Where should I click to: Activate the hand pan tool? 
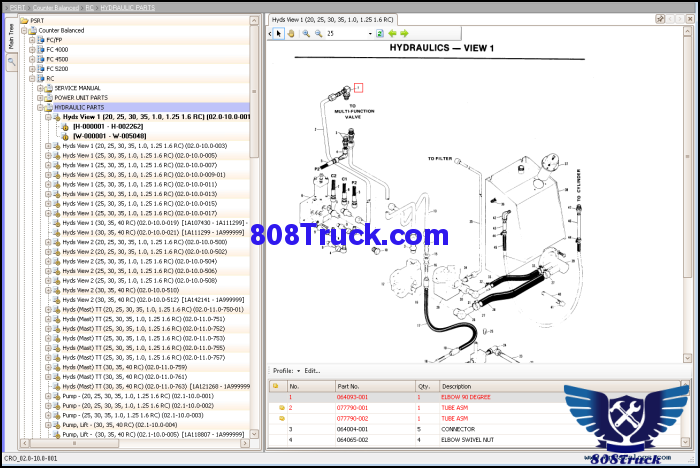point(291,33)
